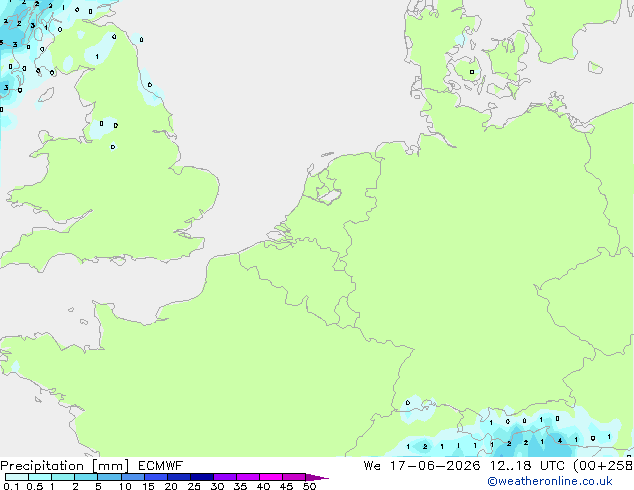Click the 0.5–1 mm legend swatch

(40, 477)
